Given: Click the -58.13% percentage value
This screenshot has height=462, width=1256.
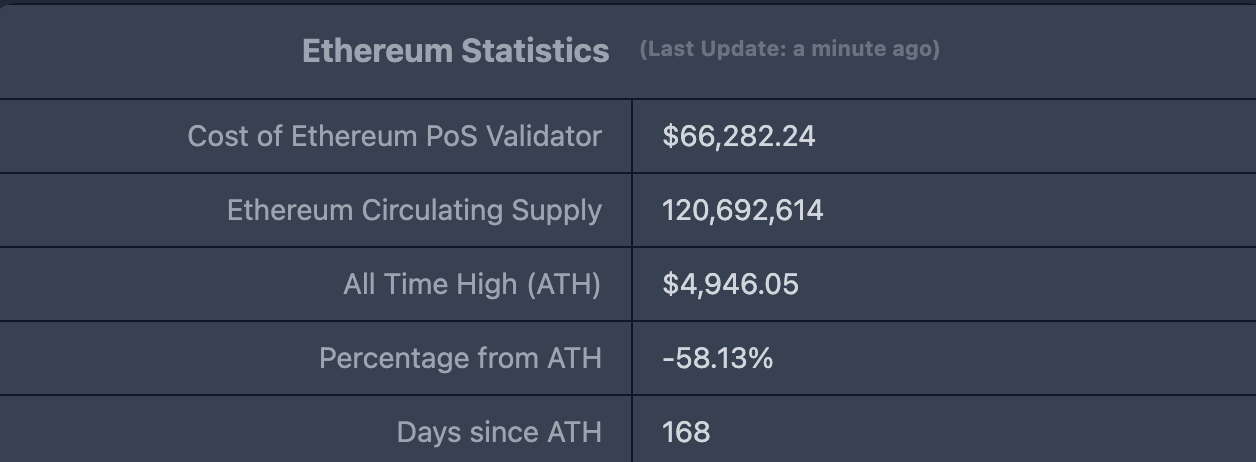Looking at the screenshot, I should tap(717, 358).
